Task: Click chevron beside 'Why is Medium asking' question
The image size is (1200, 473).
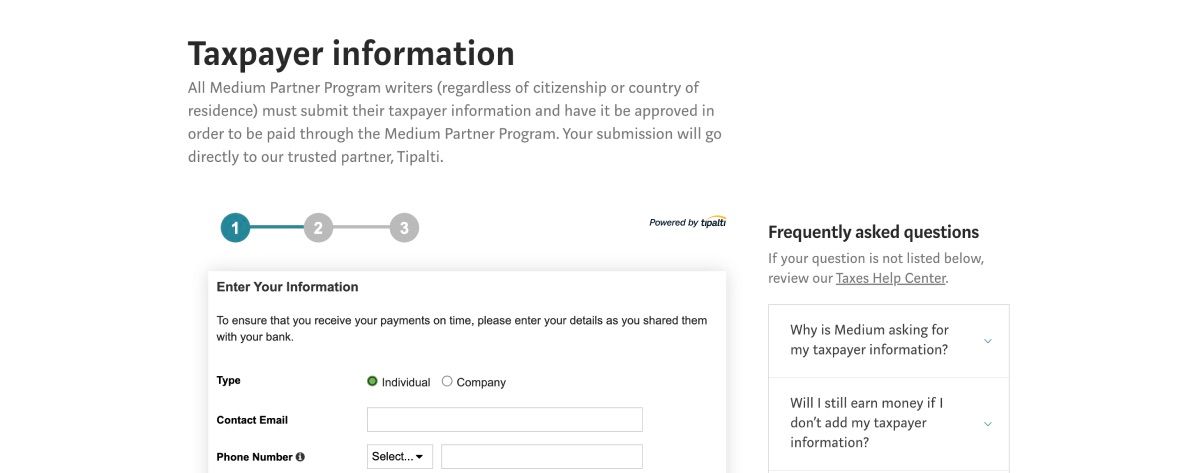Action: click(x=988, y=341)
